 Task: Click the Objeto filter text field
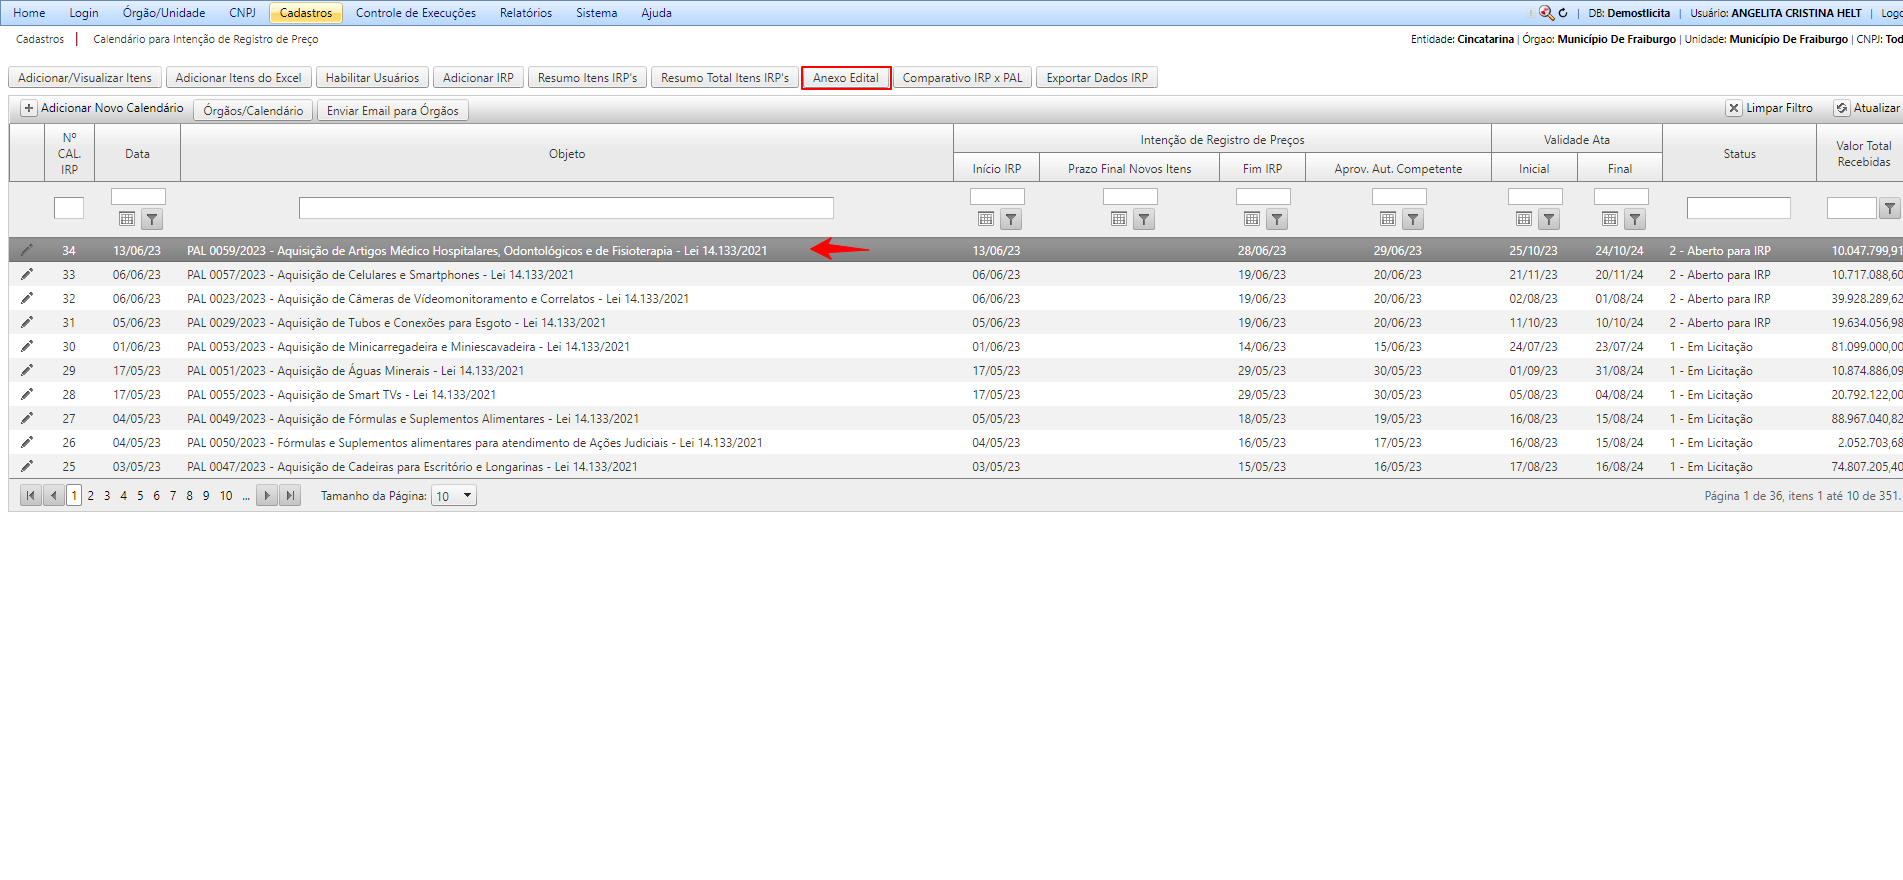[x=566, y=208]
